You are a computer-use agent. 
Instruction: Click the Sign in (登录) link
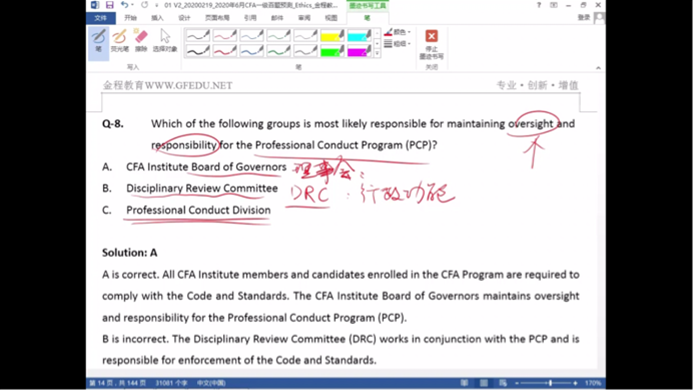(x=584, y=17)
